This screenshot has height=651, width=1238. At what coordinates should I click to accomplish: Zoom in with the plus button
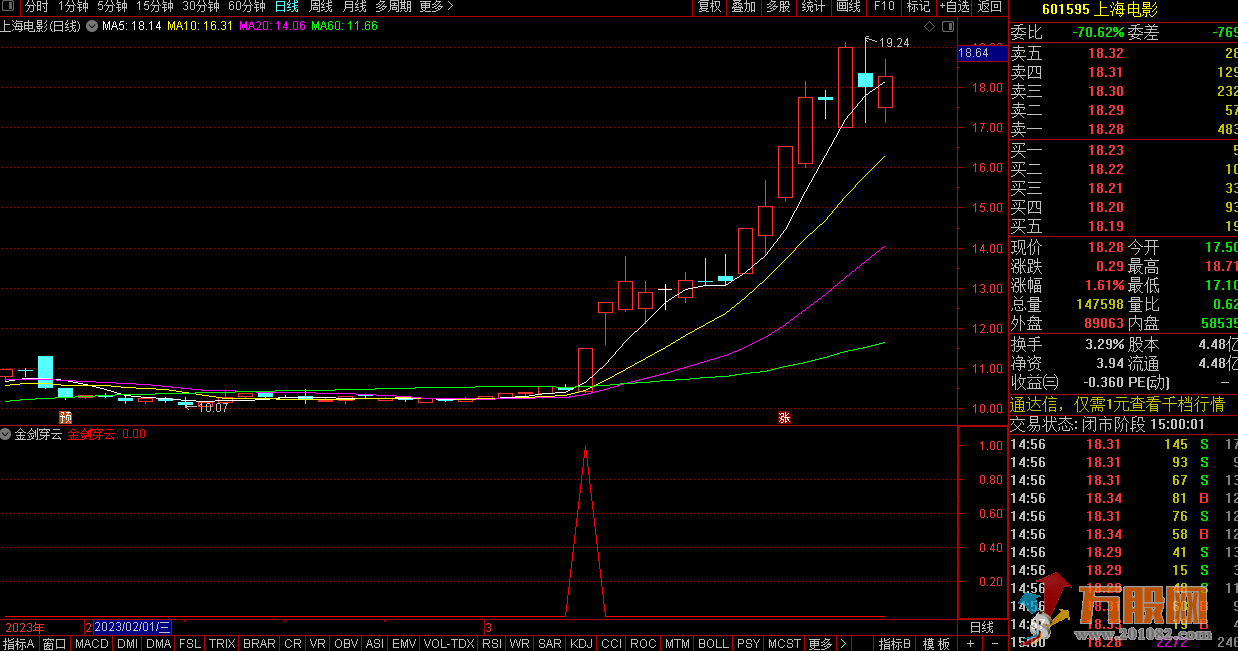(x=970, y=644)
